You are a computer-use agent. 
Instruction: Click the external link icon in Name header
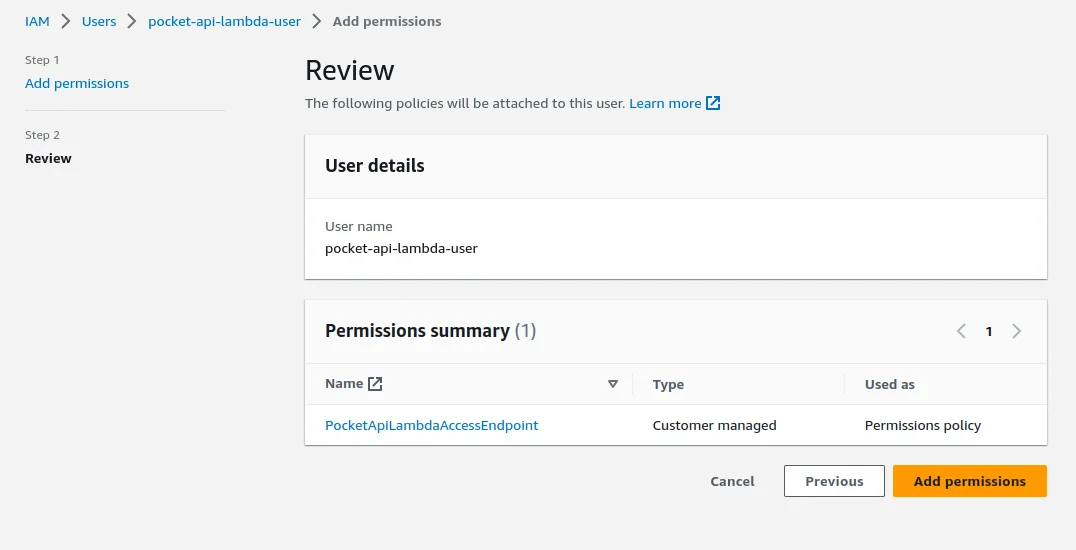click(375, 384)
